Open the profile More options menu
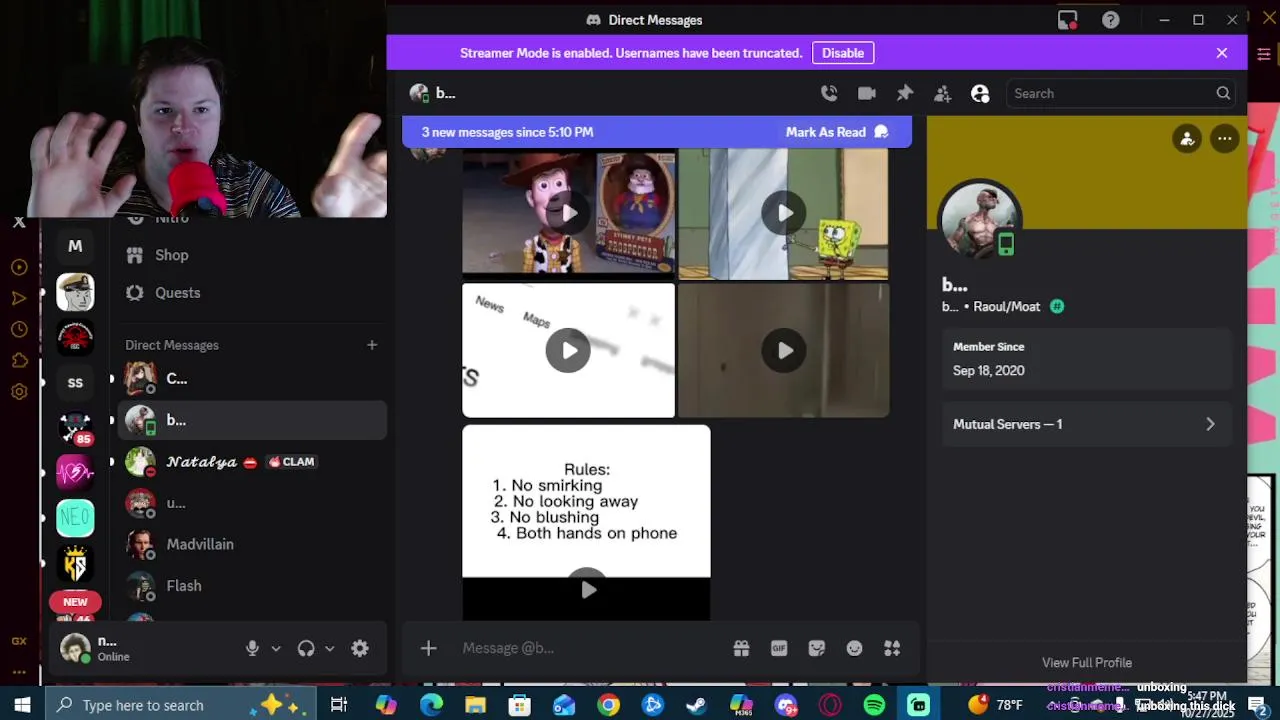The width and height of the screenshot is (1280, 720). tap(1224, 139)
